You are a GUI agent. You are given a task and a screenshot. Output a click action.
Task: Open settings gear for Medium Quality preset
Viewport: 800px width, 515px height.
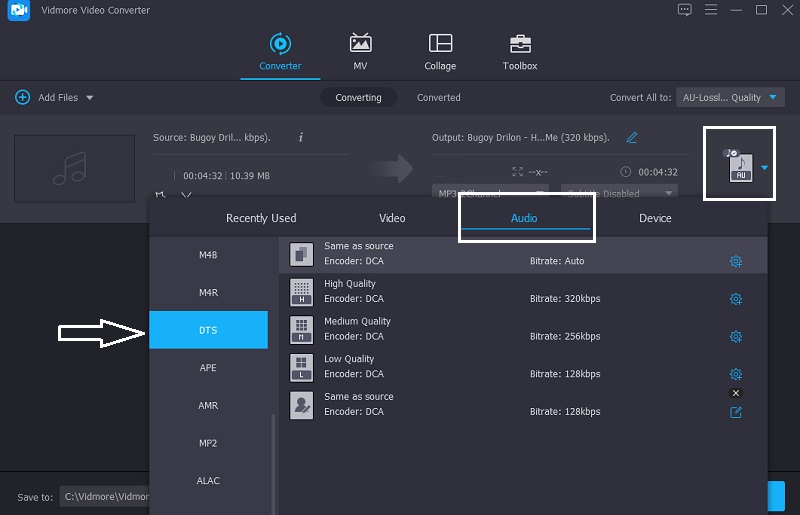click(736, 337)
